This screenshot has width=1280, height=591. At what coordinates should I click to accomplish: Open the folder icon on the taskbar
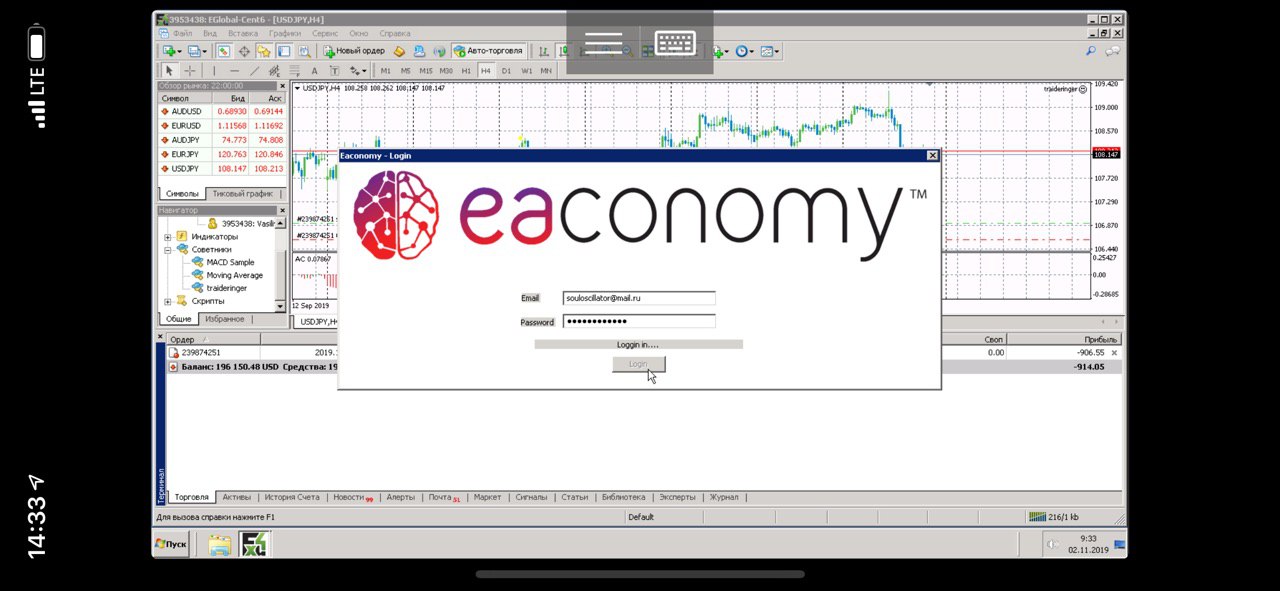(219, 545)
